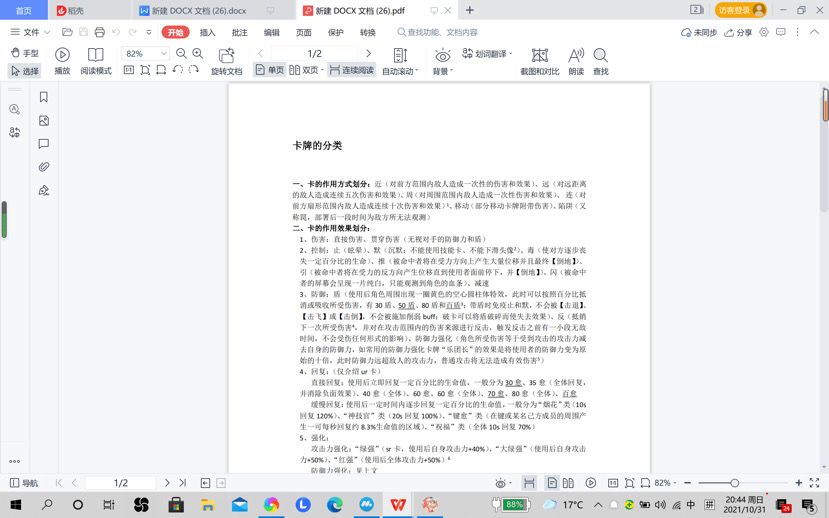Click the 旋转文档 rotate document icon

tap(226, 61)
